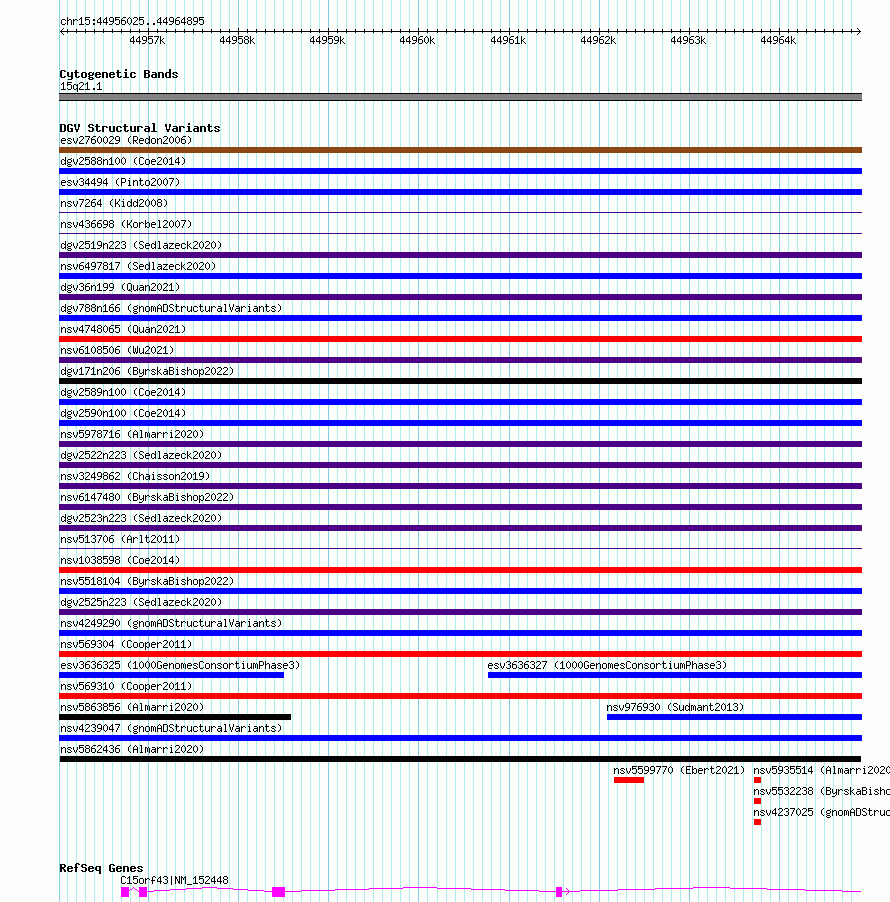Click the black bar under nsv5863856
Viewport: 890px width, 902px height.
175,717
